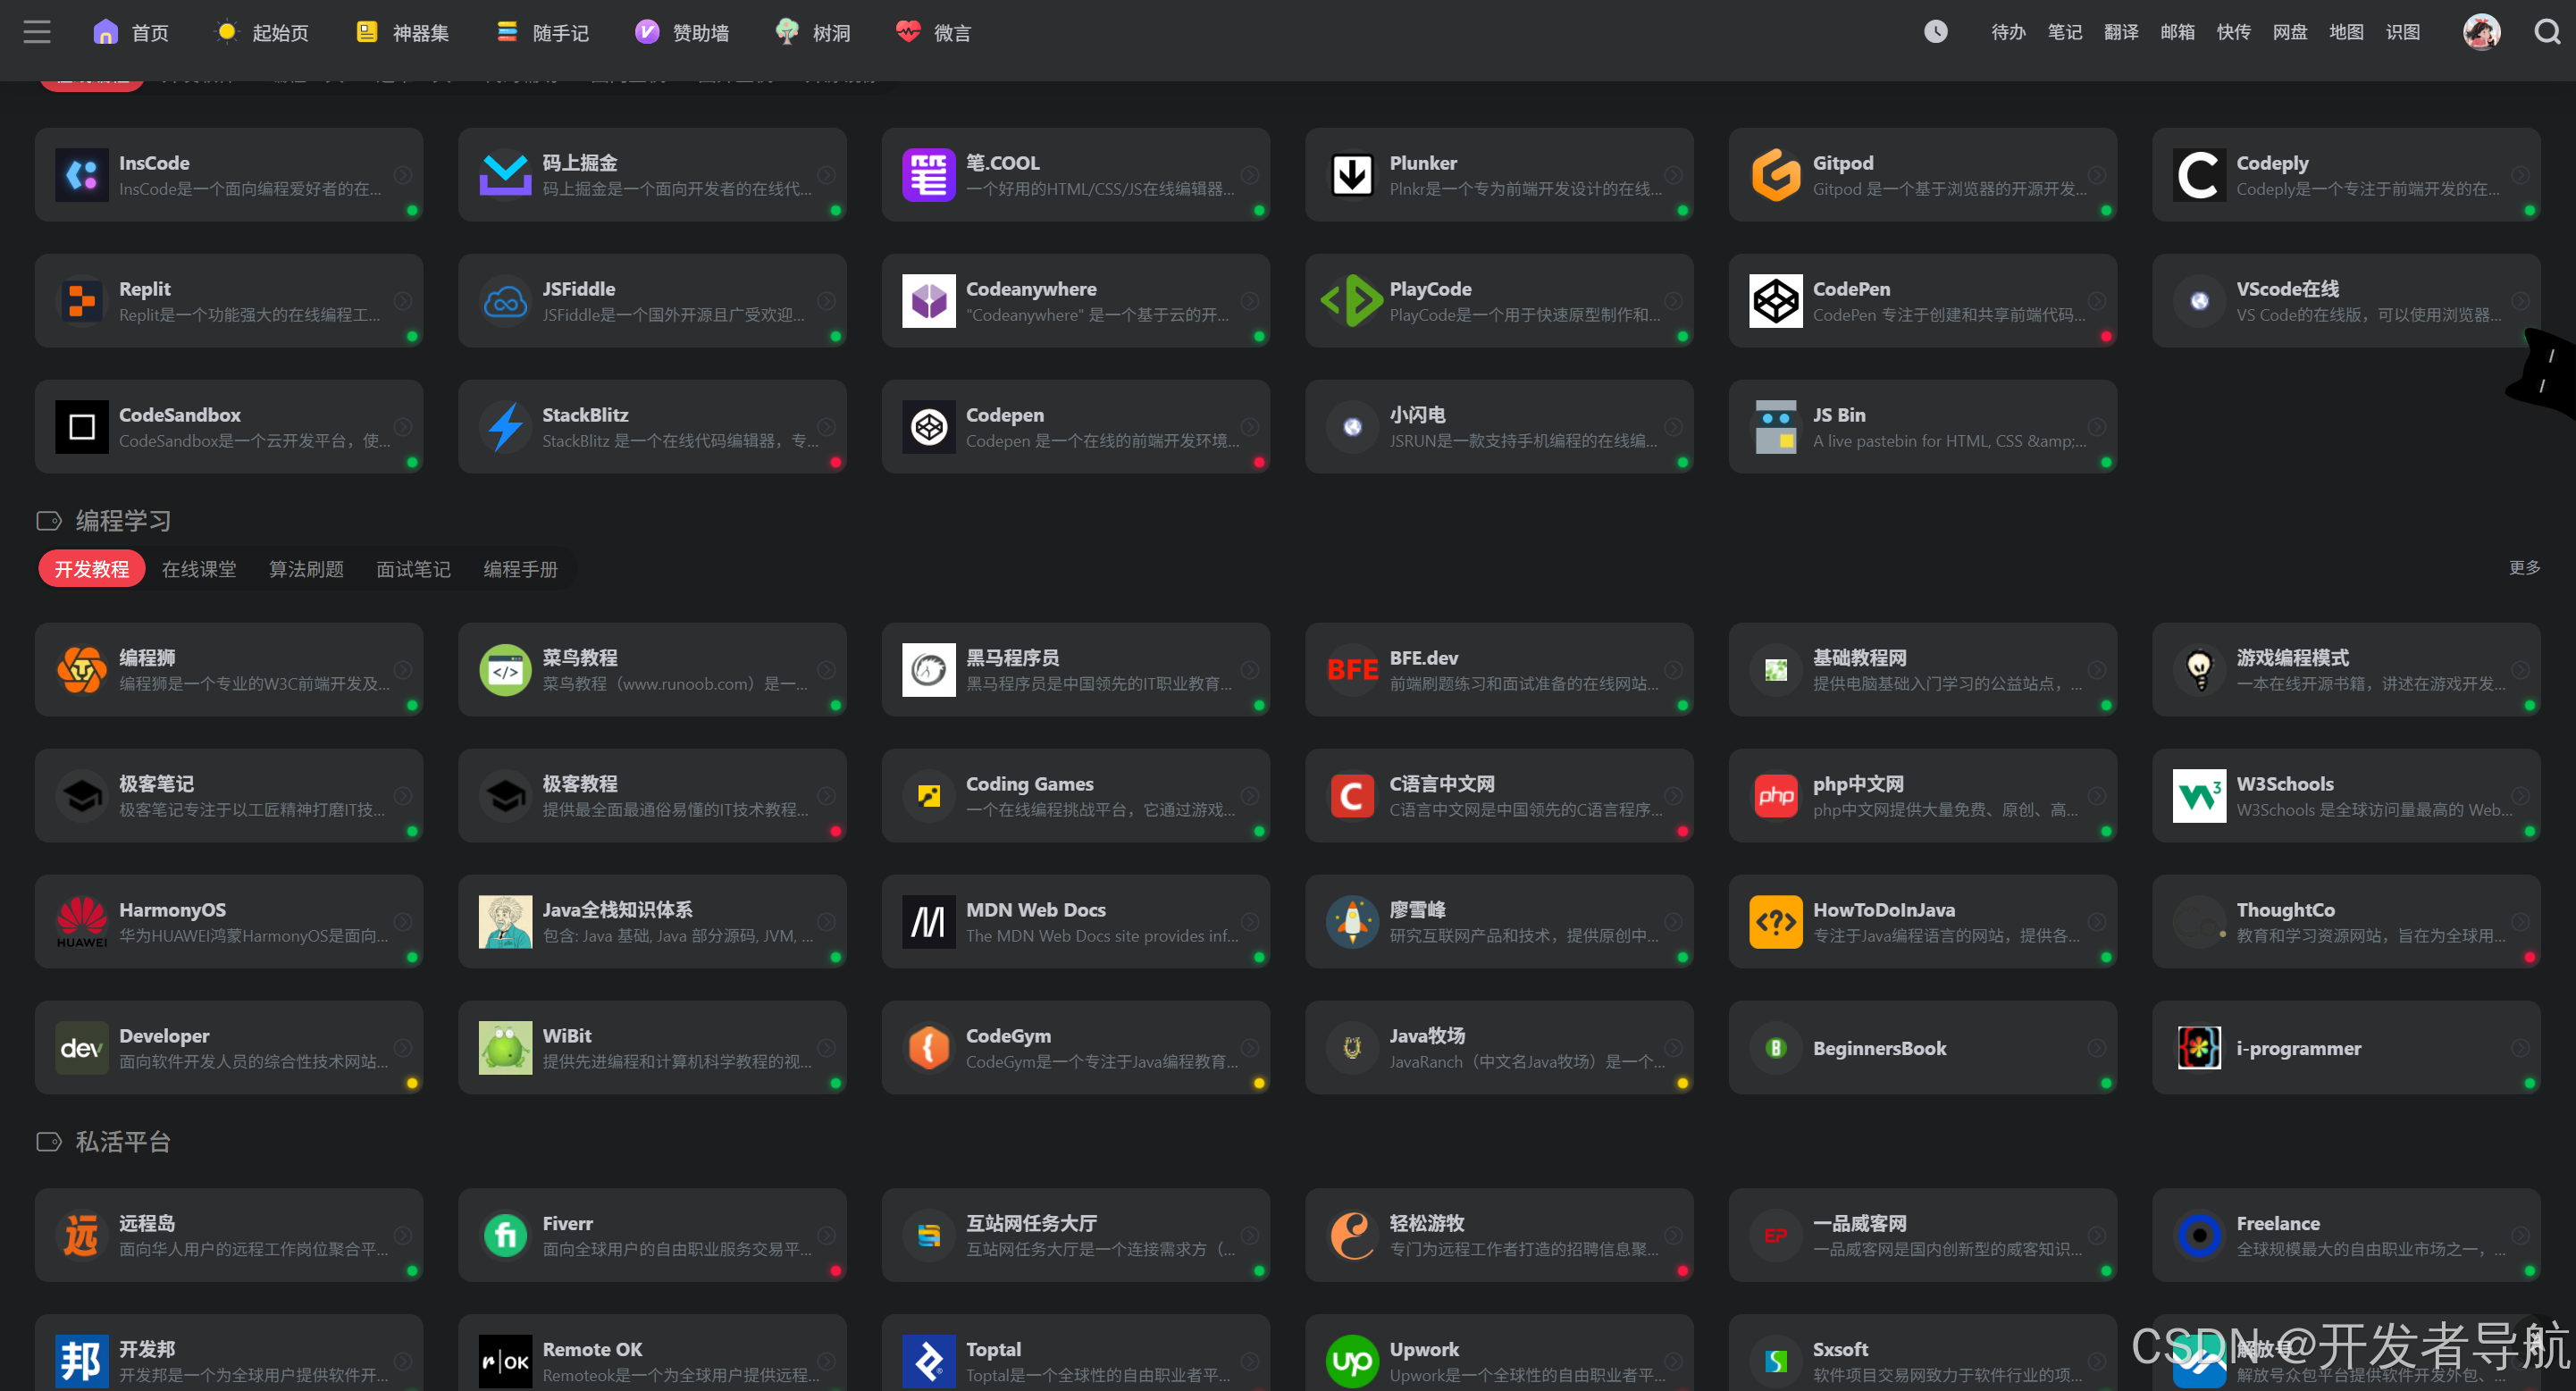Switch to the 在线课堂 tab
The image size is (2576, 1391).
[199, 569]
